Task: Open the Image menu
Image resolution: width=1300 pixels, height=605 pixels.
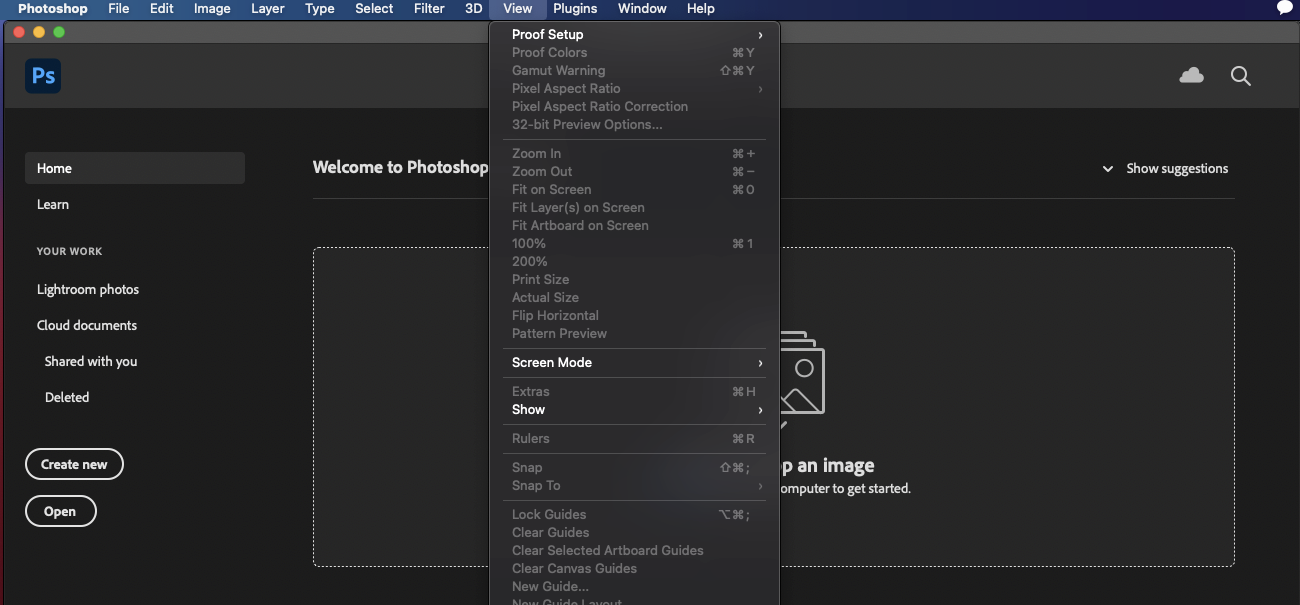Action: tap(212, 8)
